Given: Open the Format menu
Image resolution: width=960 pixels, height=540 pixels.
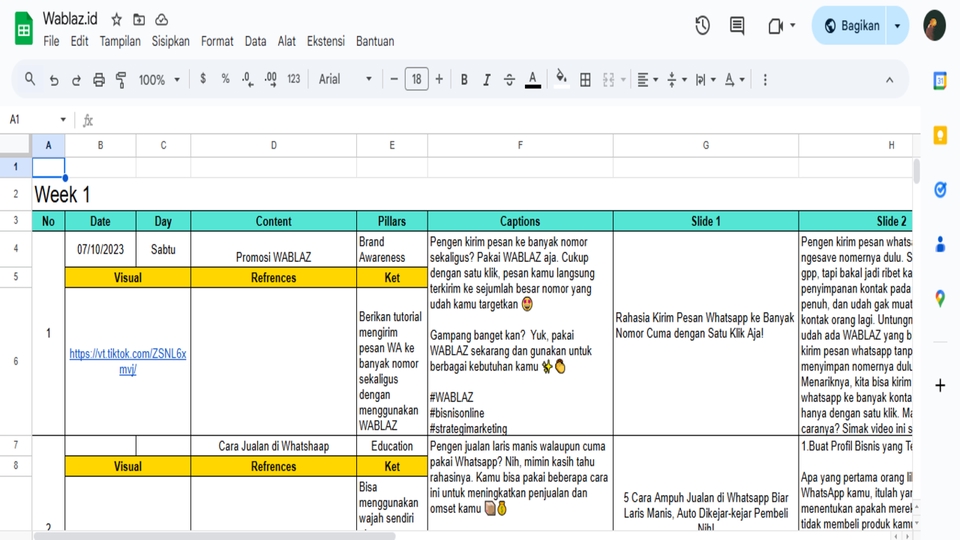Looking at the screenshot, I should point(217,41).
